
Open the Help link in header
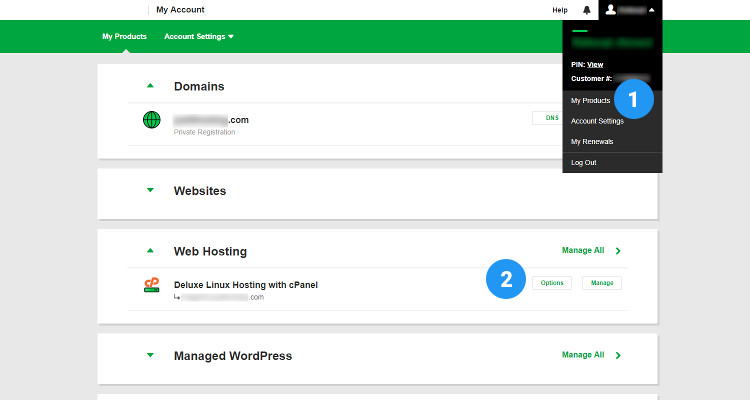(560, 10)
